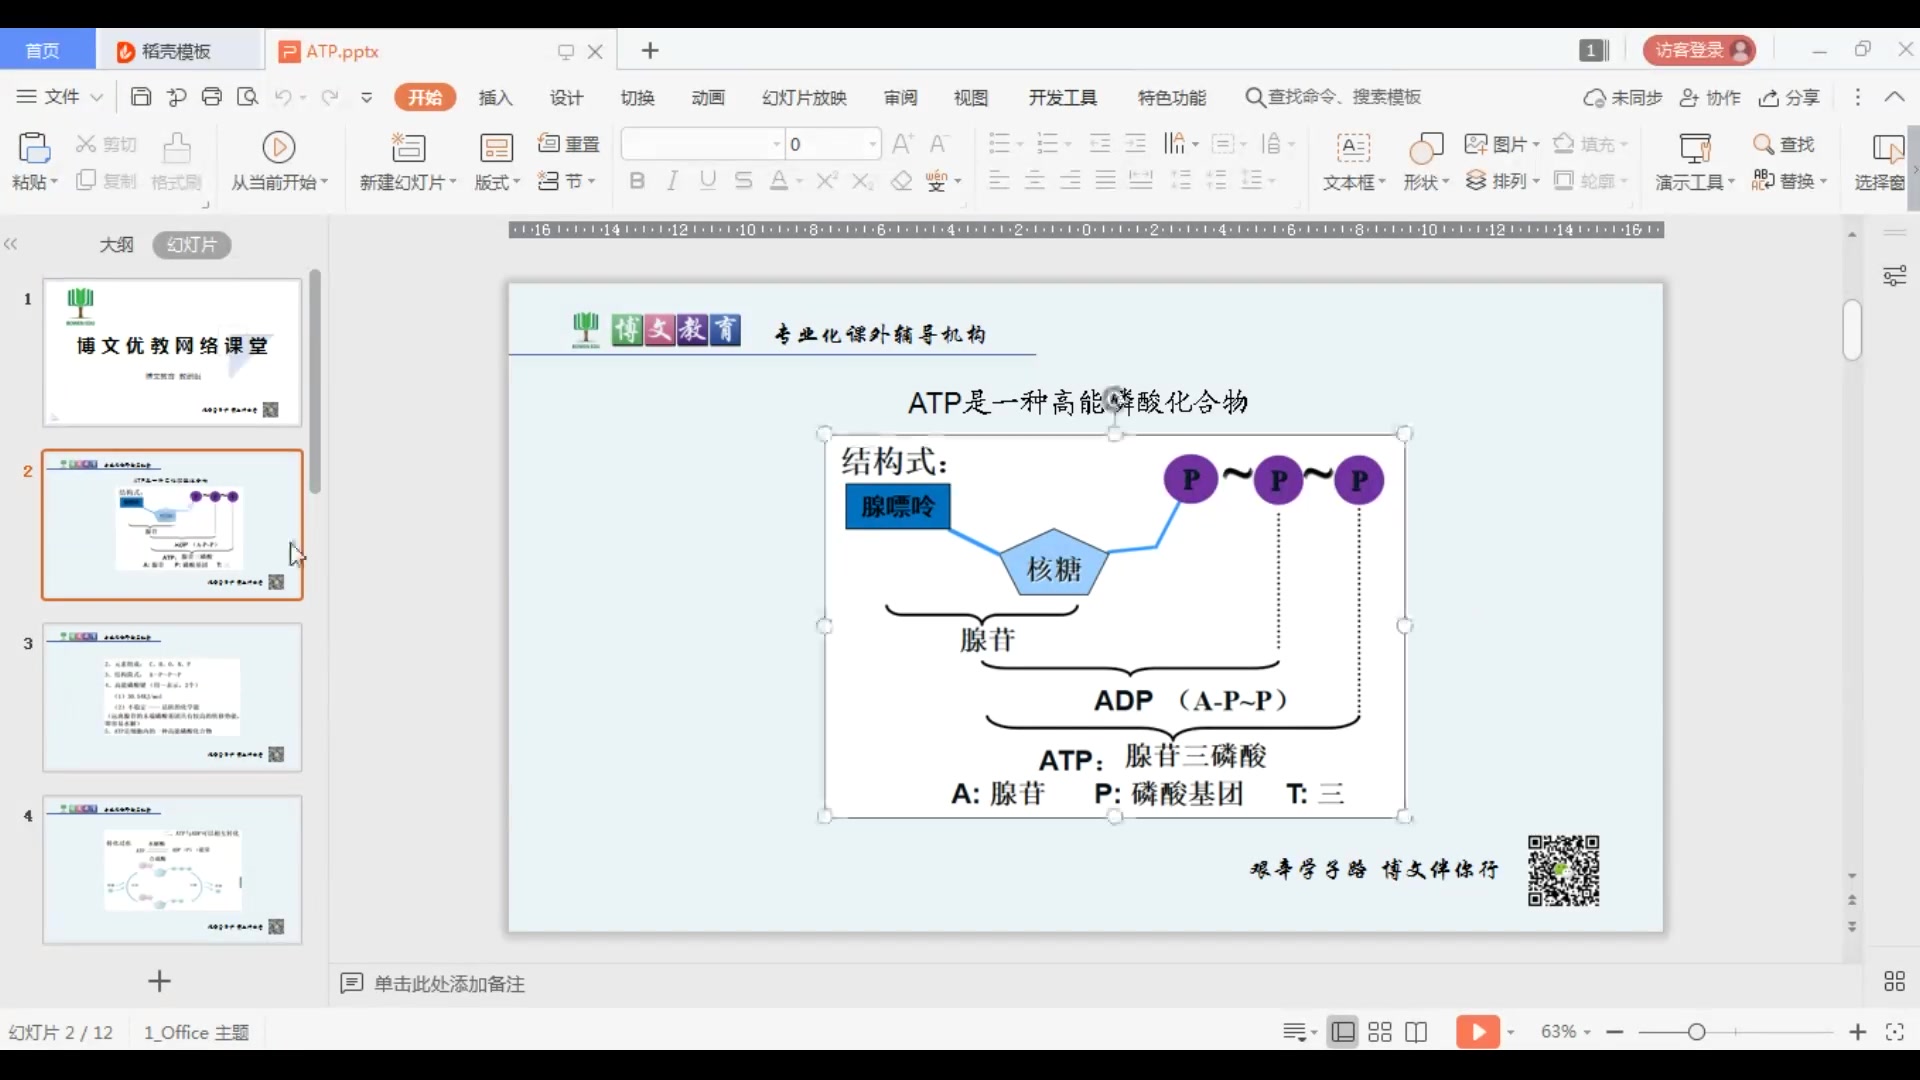Click the New Slide icon
The image size is (1920, 1080).
pos(408,148)
